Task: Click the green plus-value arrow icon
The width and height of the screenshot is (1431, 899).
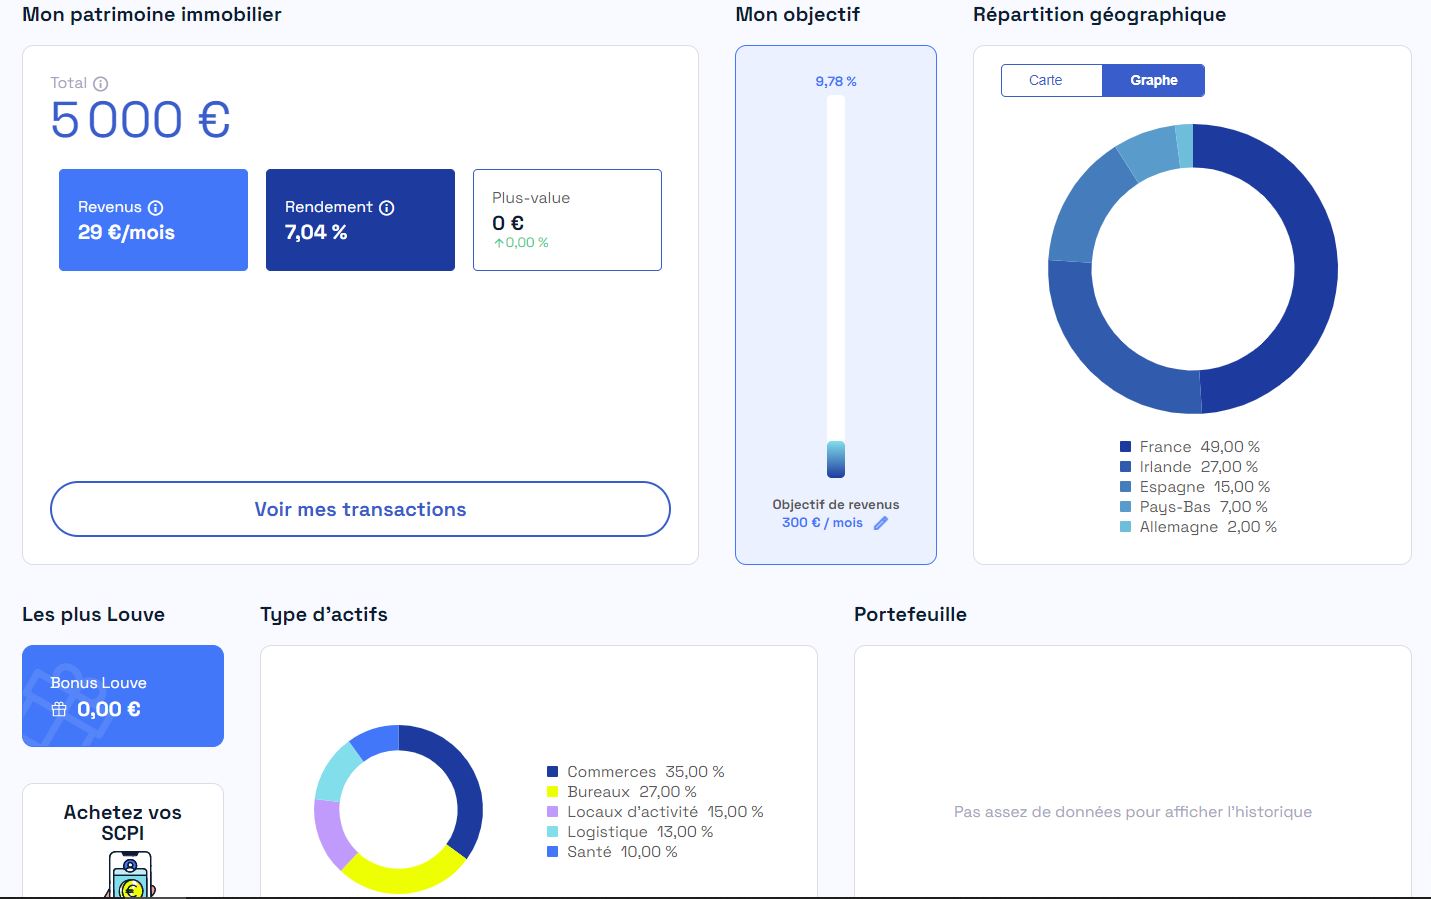Action: (498, 243)
